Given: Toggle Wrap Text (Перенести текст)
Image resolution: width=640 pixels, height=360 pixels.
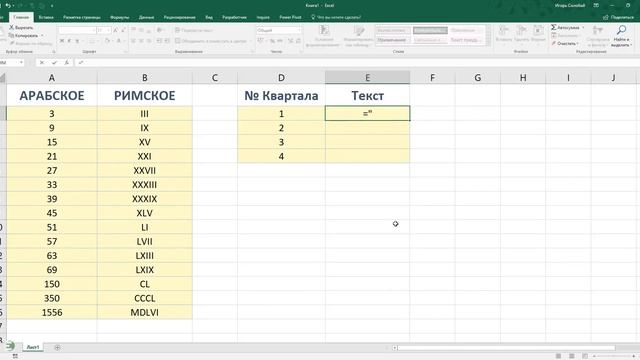Looking at the screenshot, I should (194, 30).
